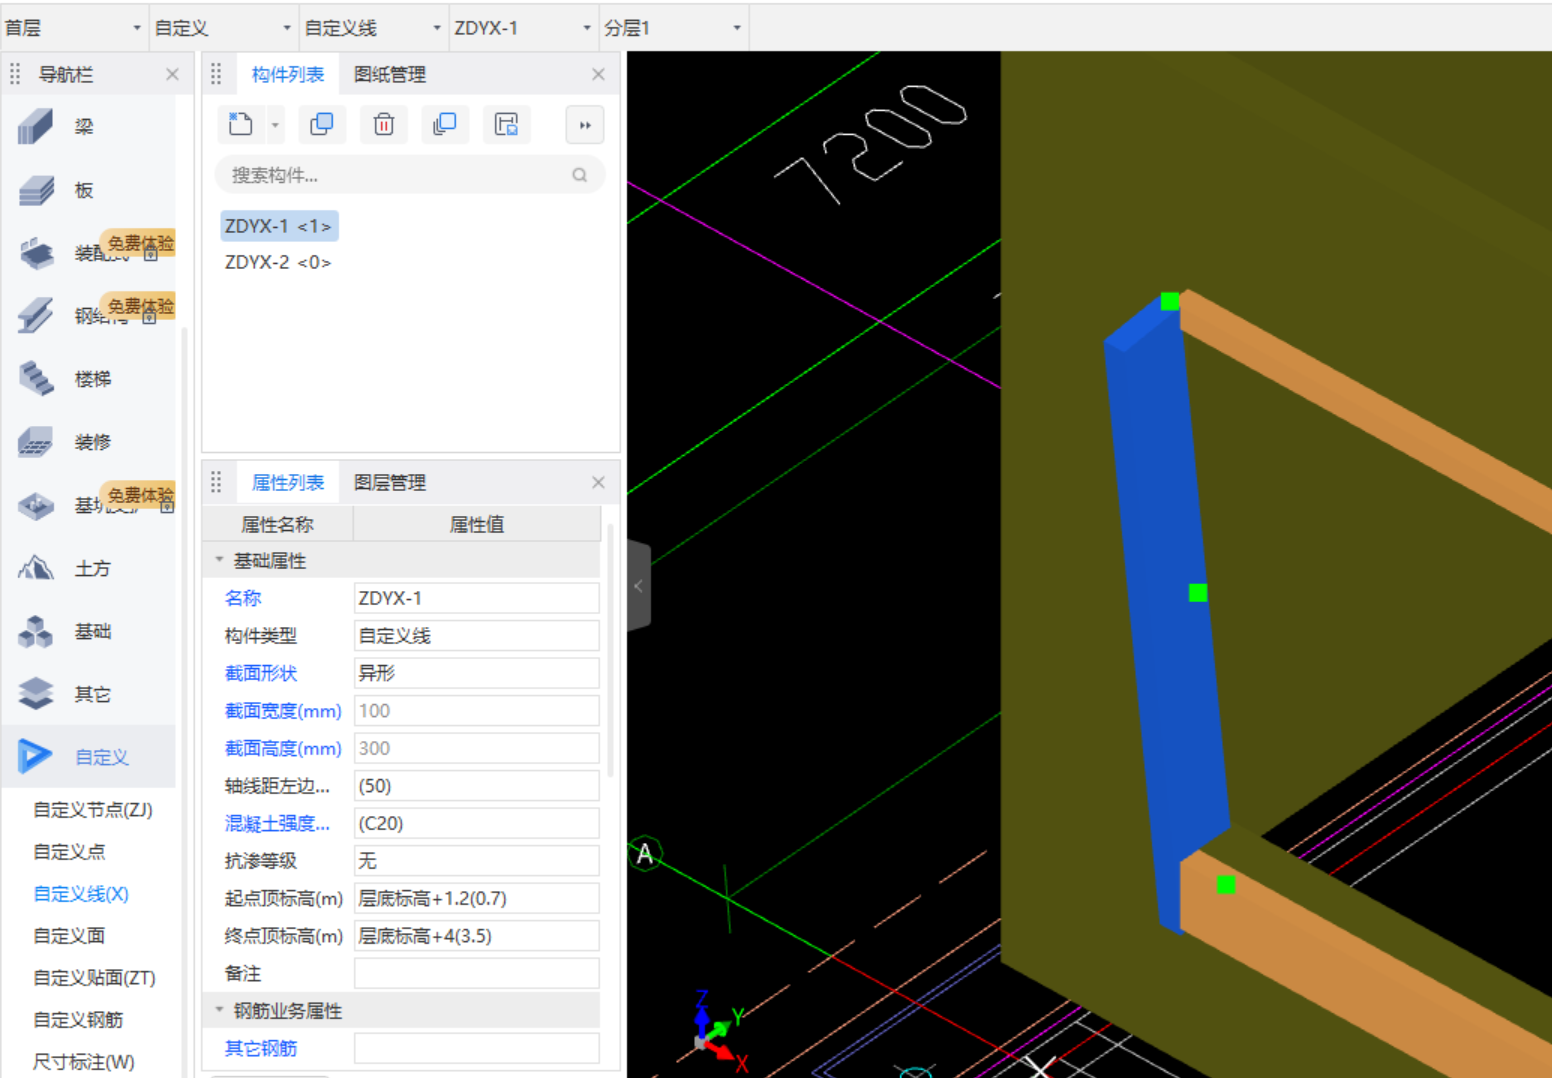Click the 混凝土强度 value (C20)
The width and height of the screenshot is (1552, 1078).
pos(477,823)
